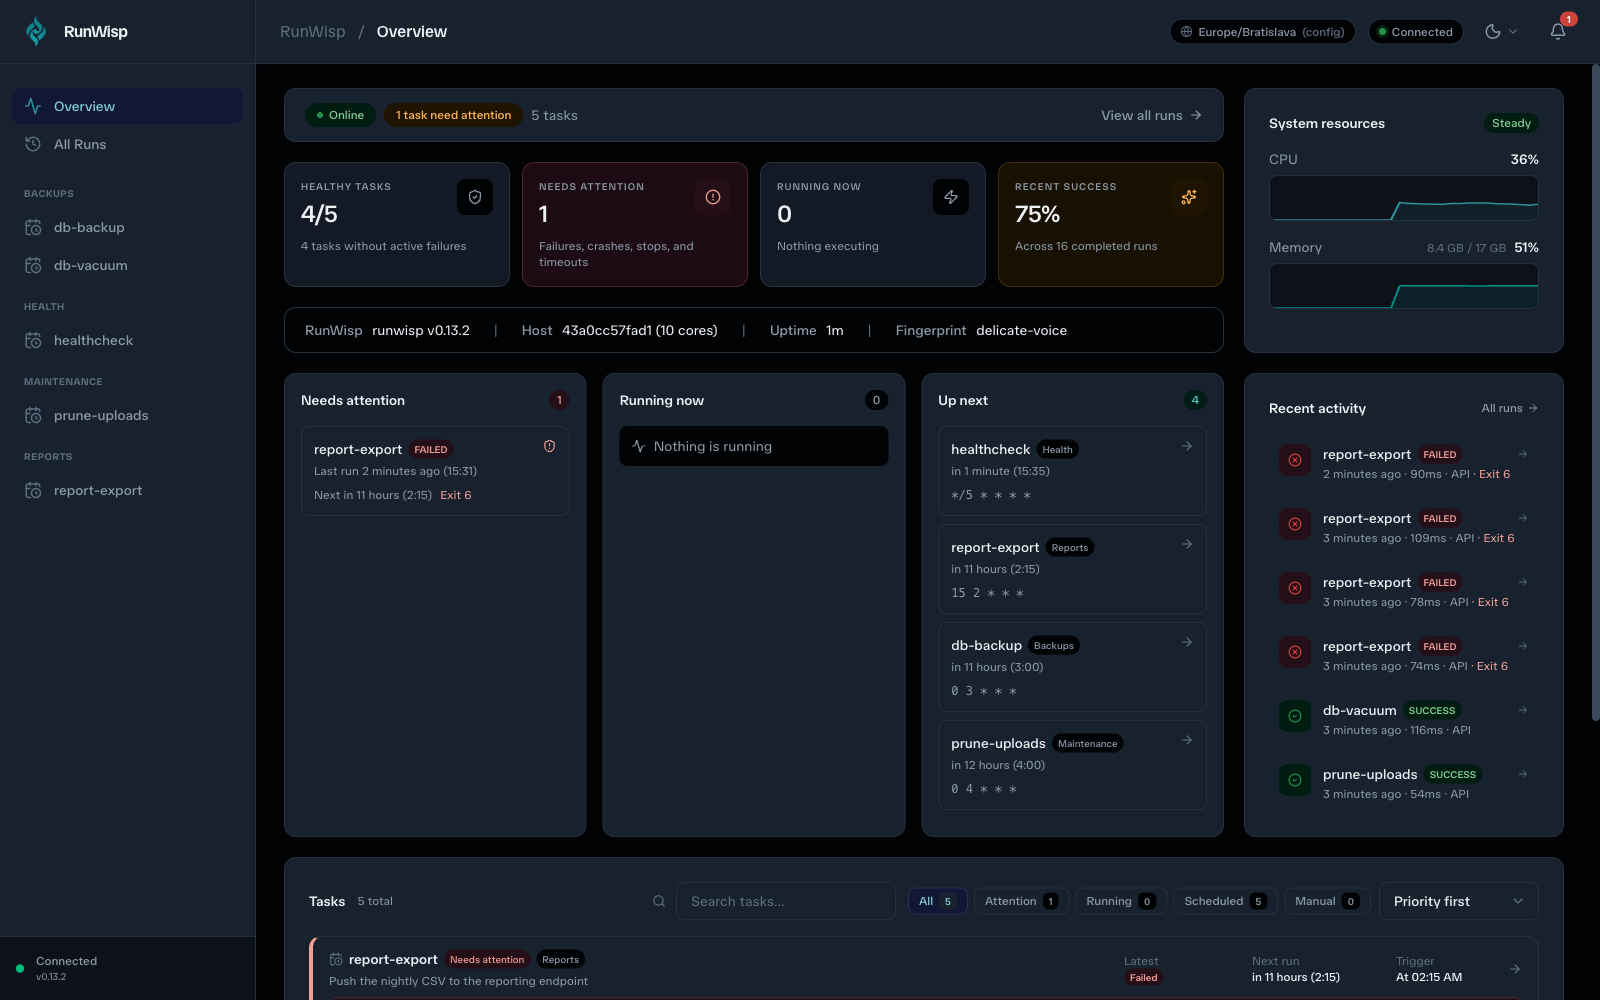Click the runwisp v0.13.2 version text
The height and width of the screenshot is (1000, 1600).
coord(420,330)
